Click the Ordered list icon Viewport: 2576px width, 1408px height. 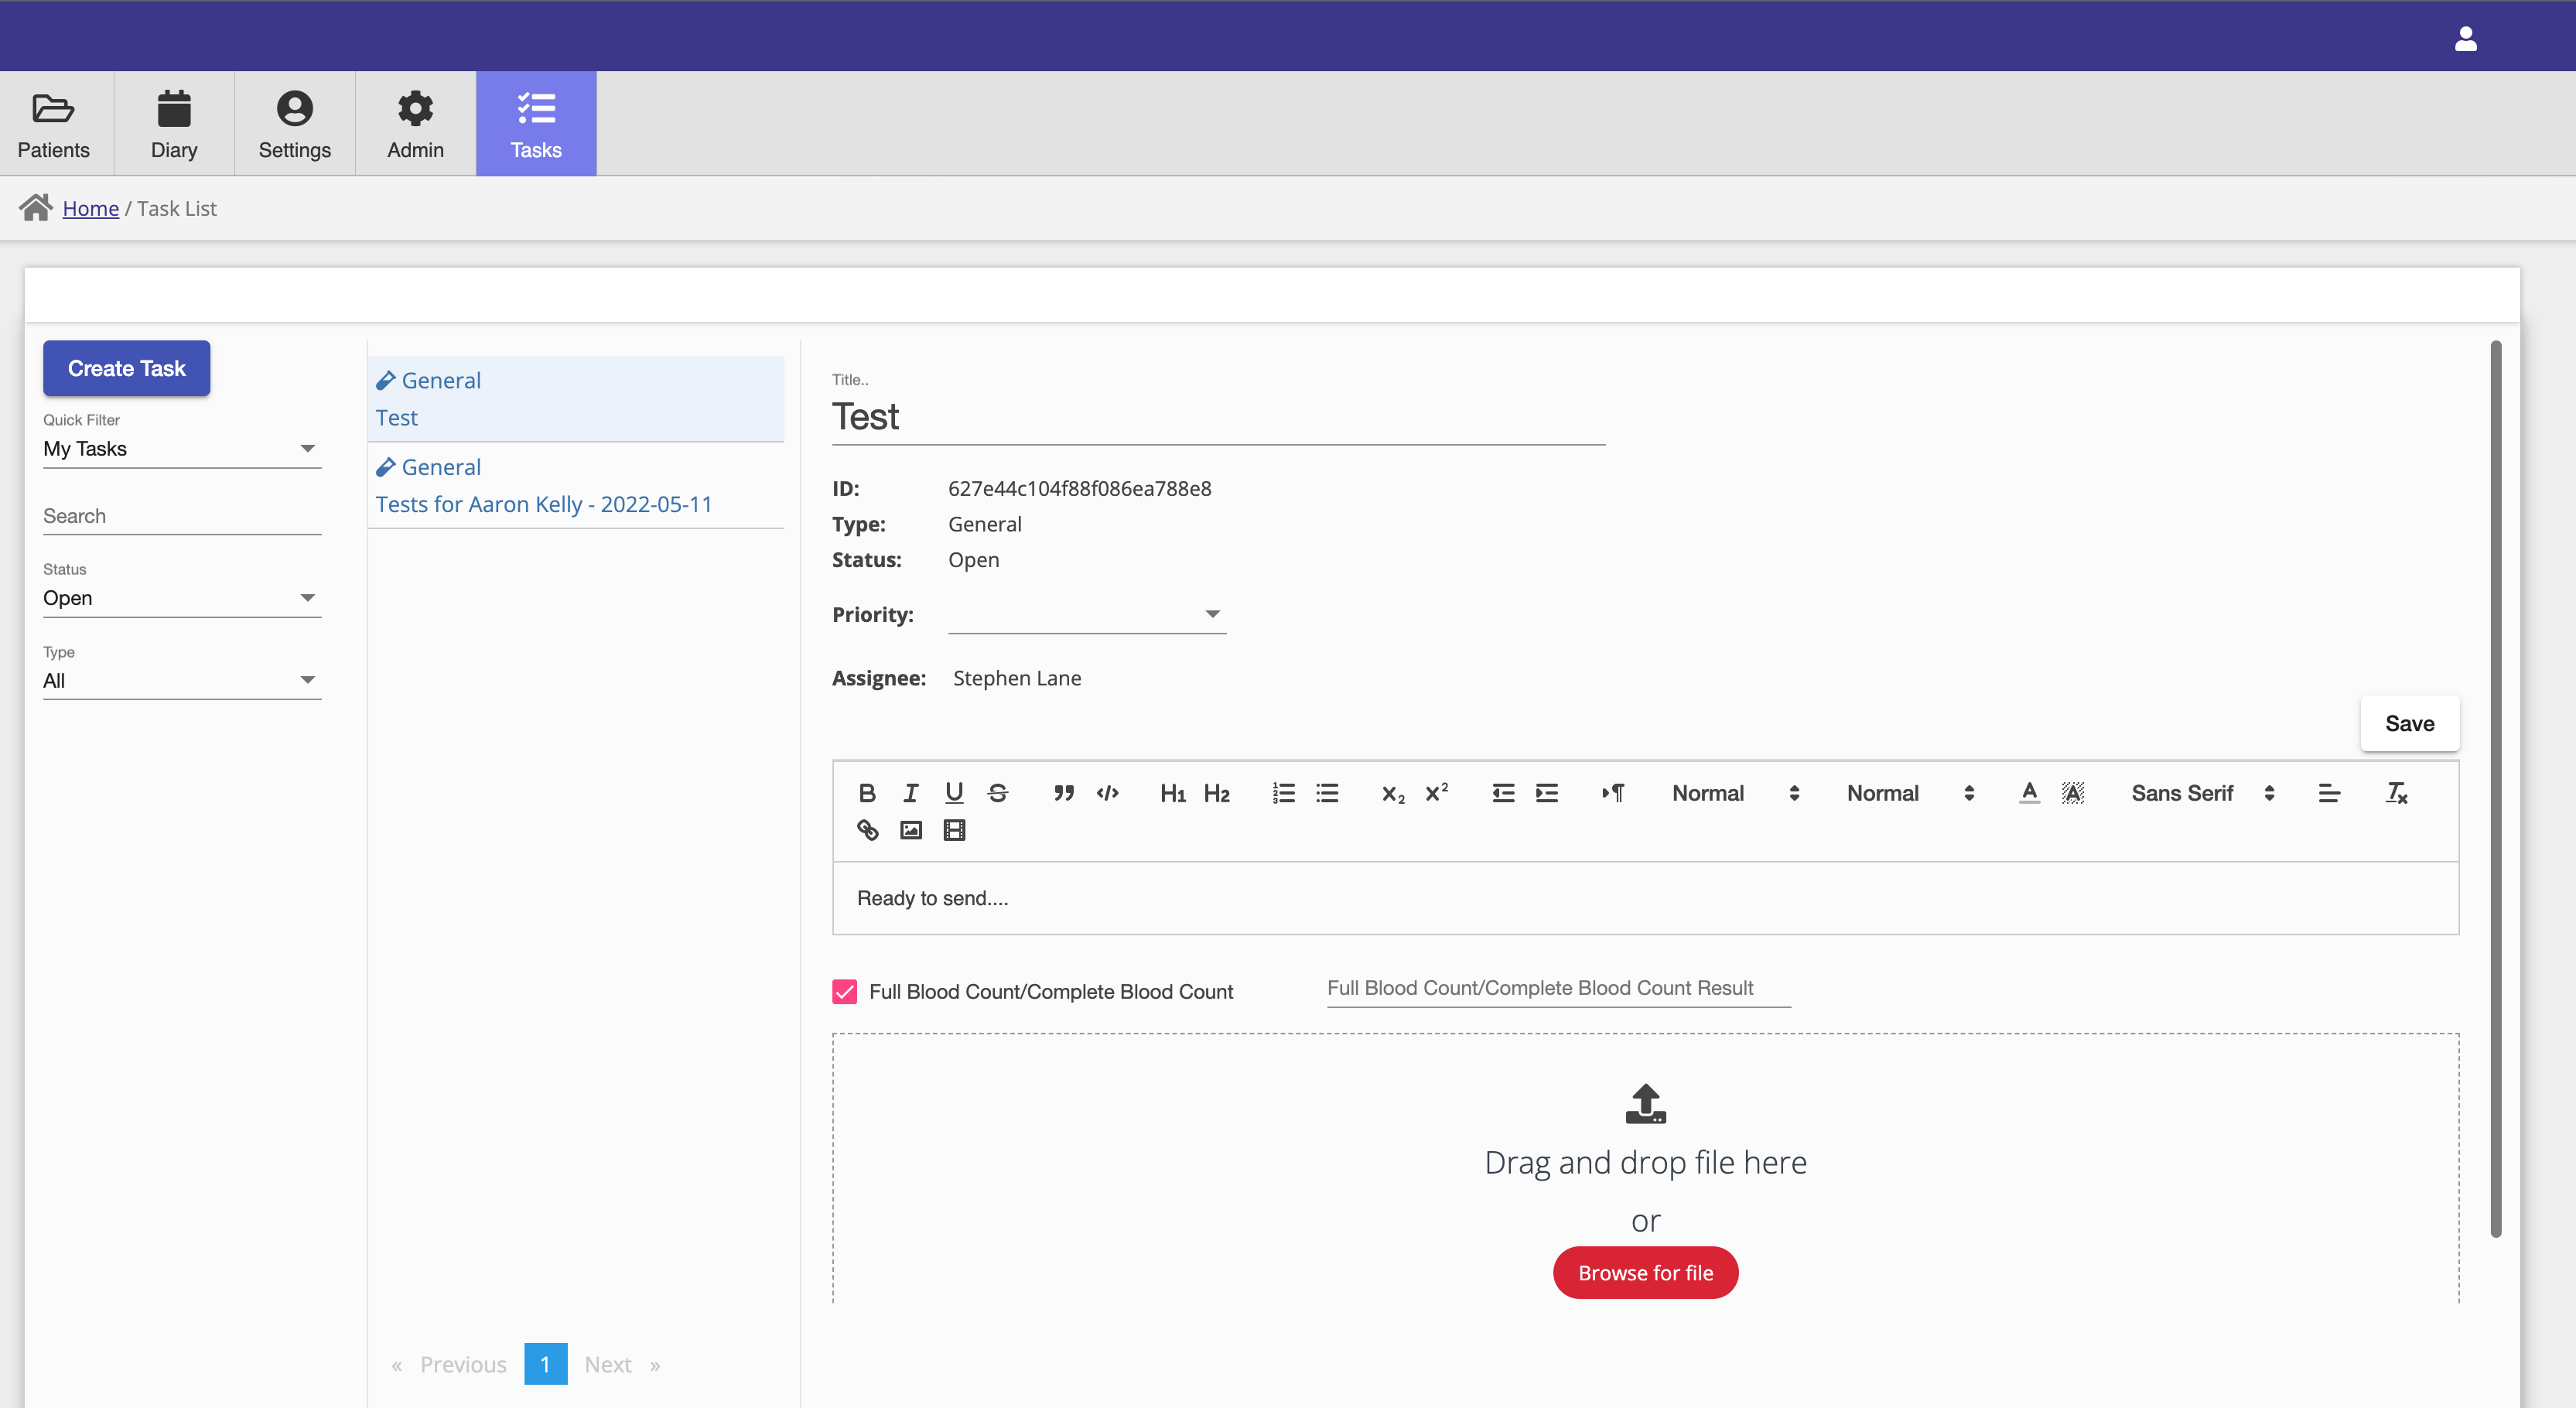[1283, 792]
